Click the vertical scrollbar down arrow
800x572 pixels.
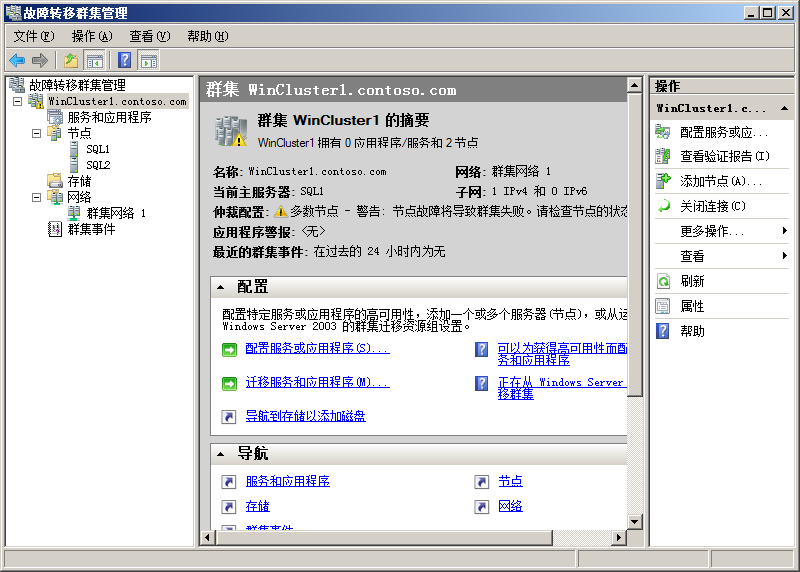point(634,521)
